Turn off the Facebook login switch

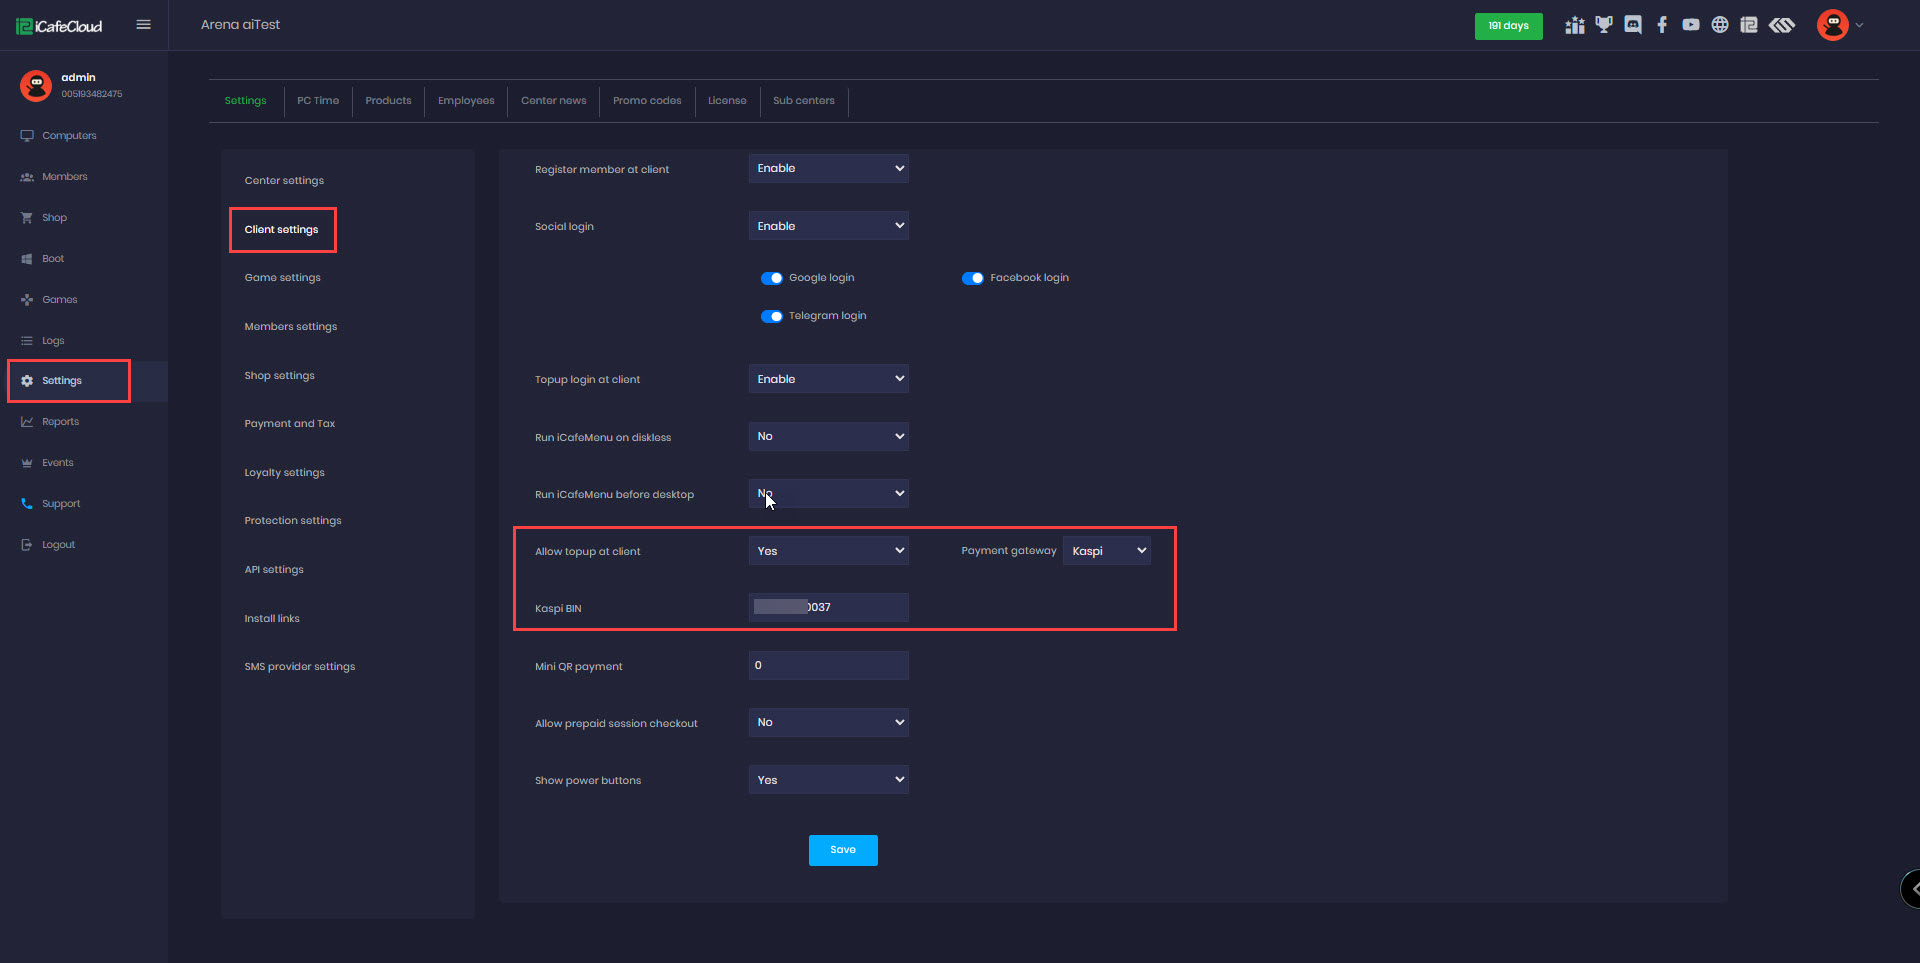[972, 278]
